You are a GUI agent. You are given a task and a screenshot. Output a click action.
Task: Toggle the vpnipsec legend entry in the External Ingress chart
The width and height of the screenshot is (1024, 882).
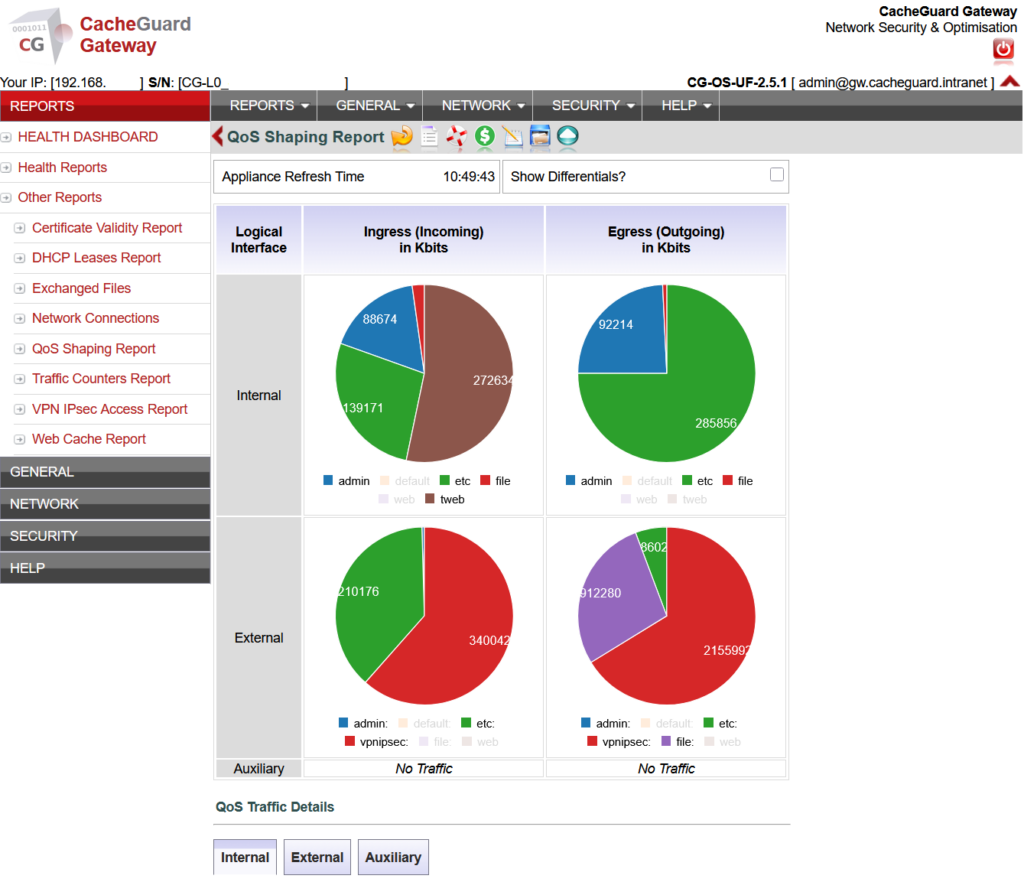click(x=377, y=742)
